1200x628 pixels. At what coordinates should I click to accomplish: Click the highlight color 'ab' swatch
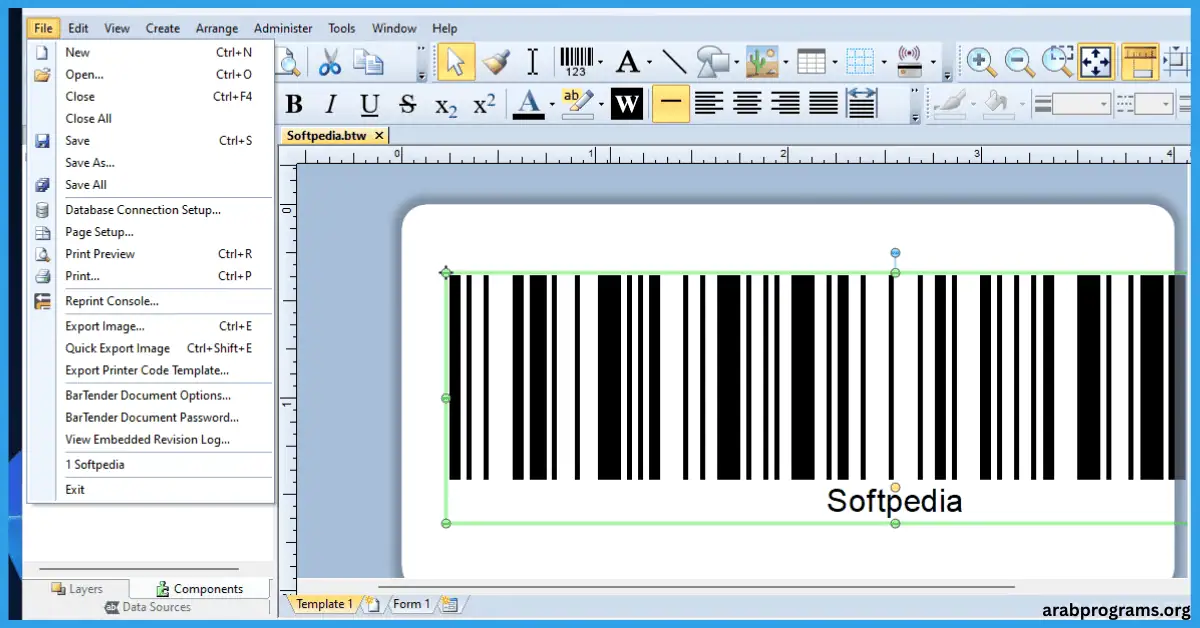(x=578, y=103)
